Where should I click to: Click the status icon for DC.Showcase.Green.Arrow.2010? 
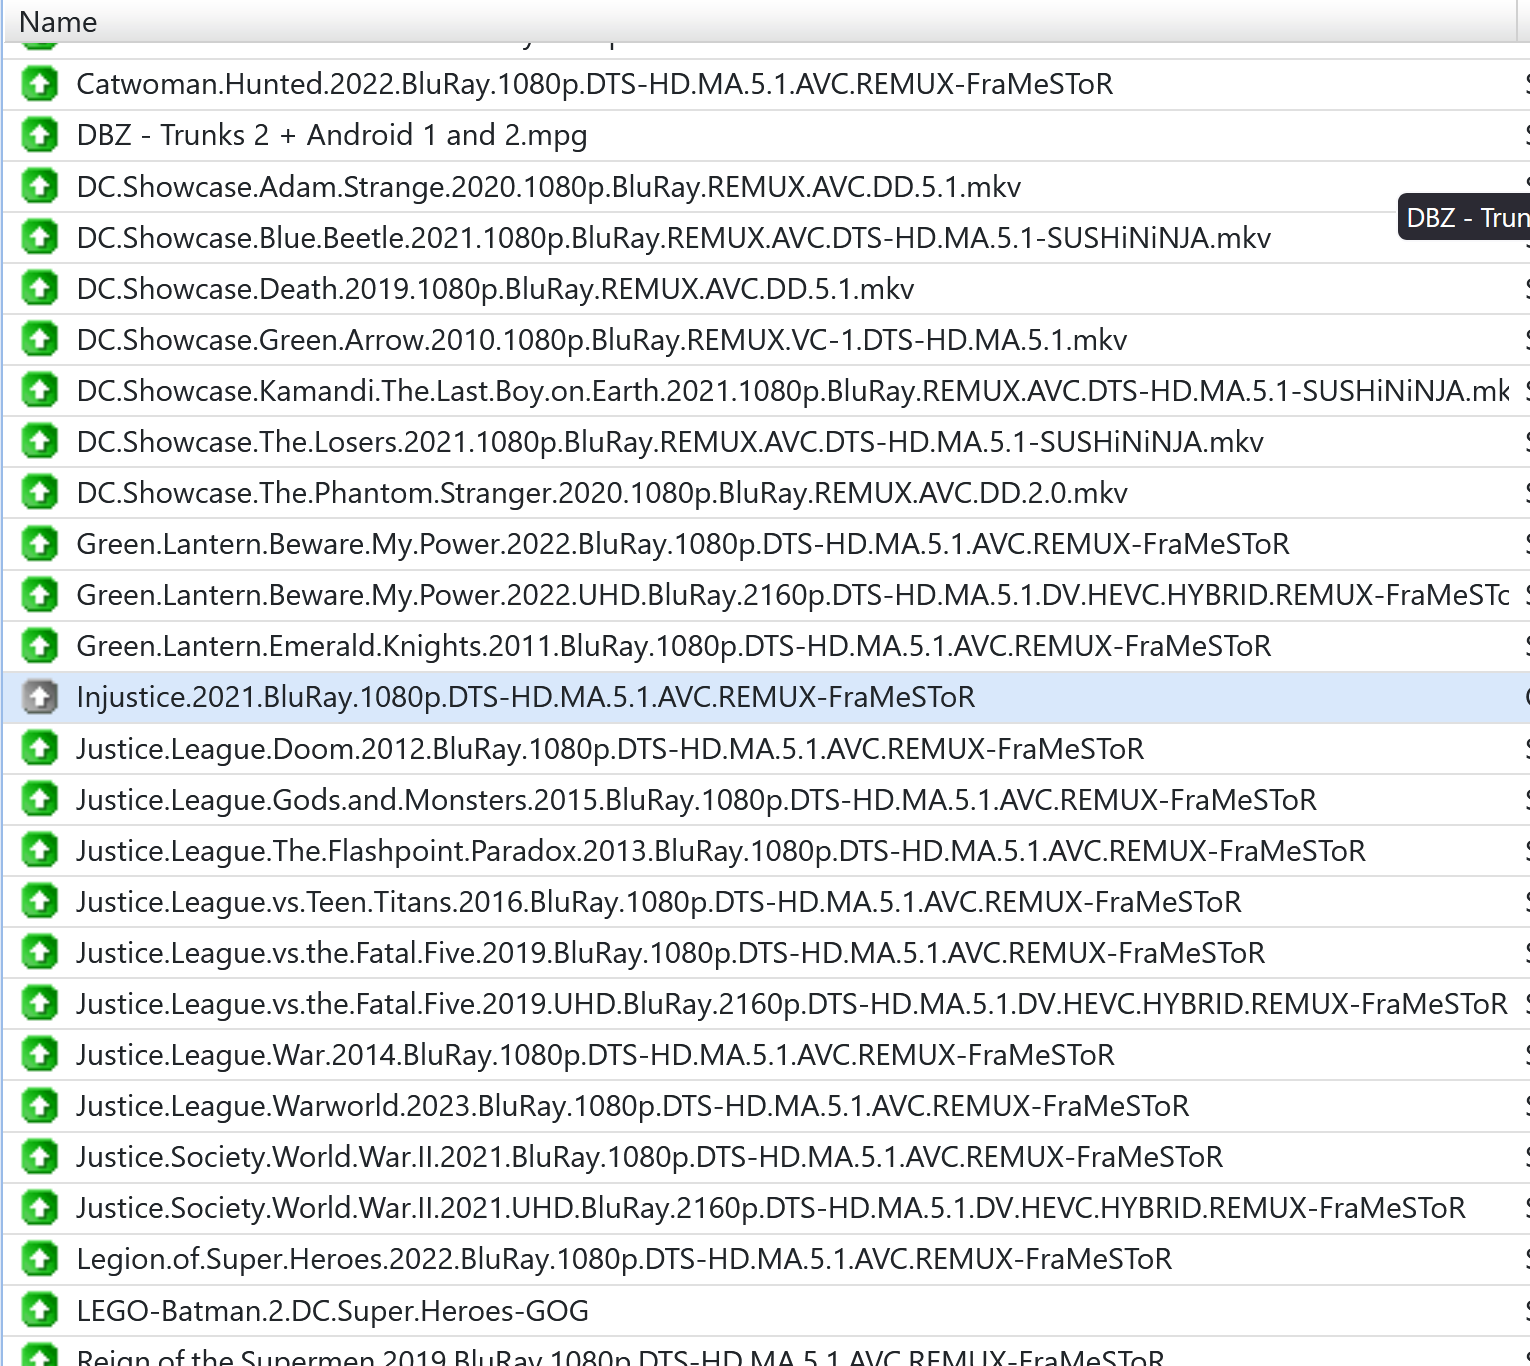pos(40,340)
